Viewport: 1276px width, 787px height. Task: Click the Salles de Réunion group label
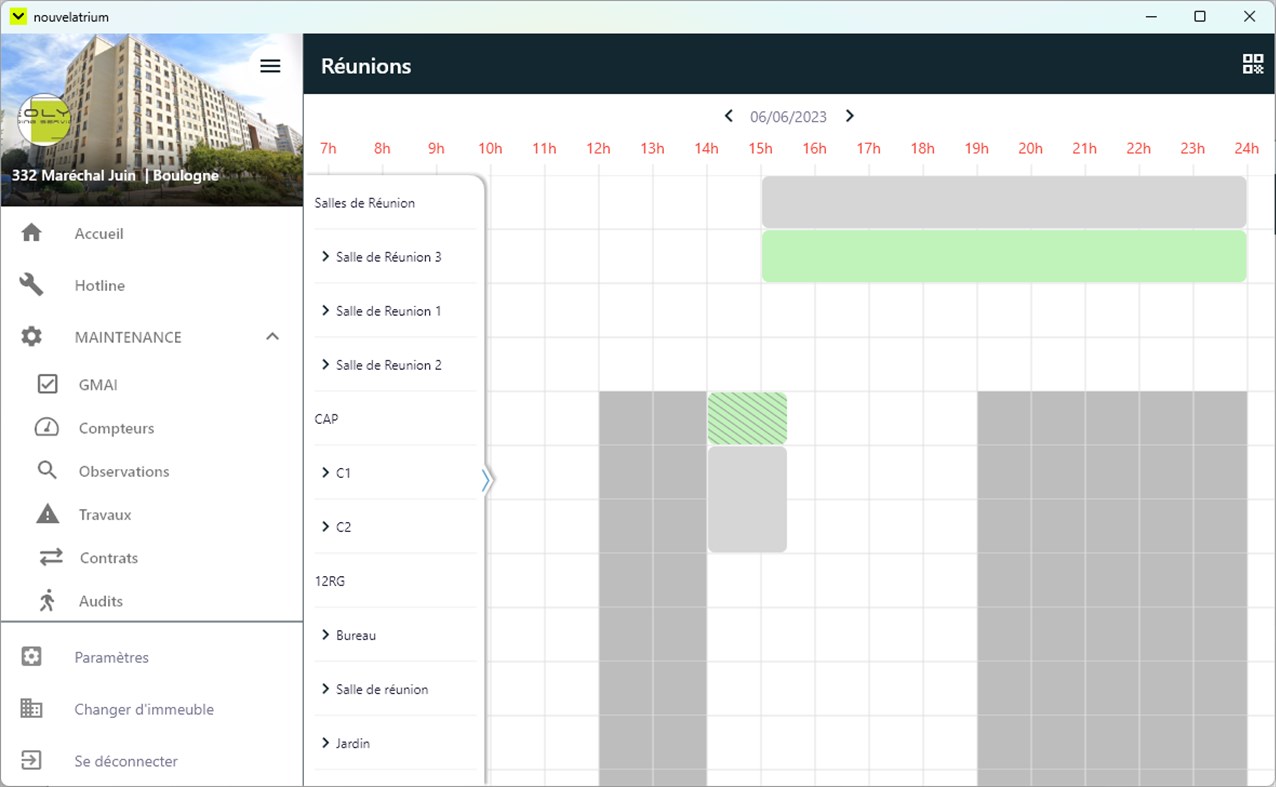tap(364, 203)
